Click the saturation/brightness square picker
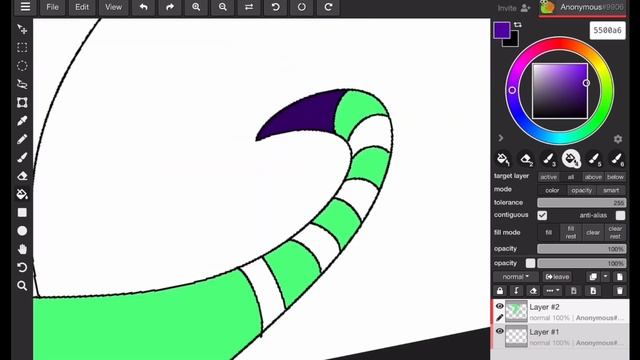The width and height of the screenshot is (640, 360). [560, 91]
